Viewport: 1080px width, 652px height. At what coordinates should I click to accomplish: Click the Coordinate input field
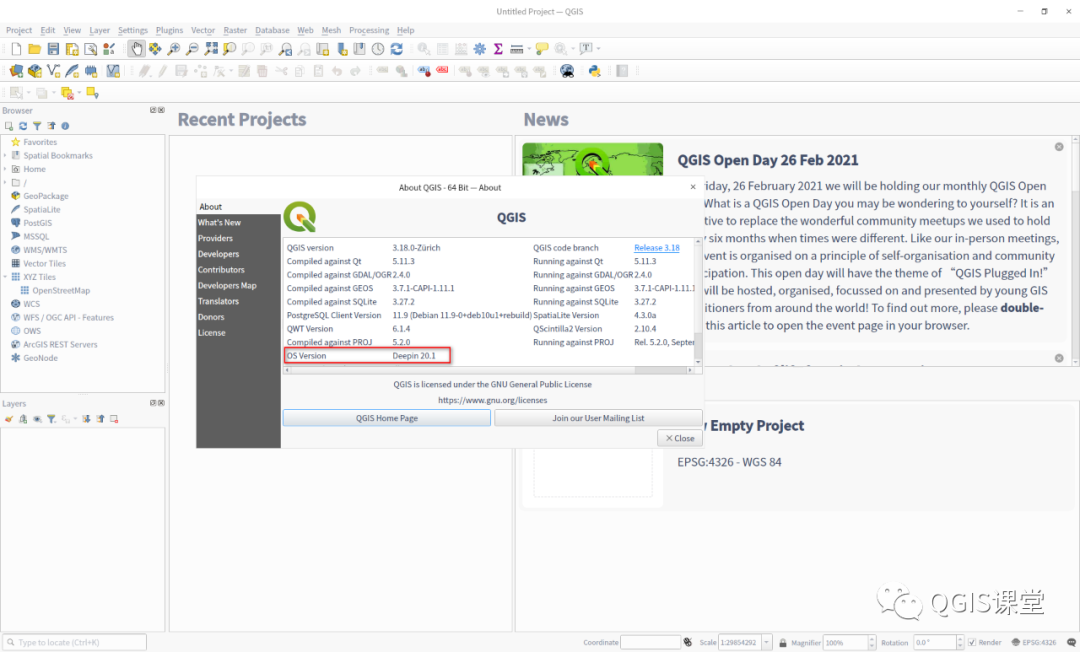click(650, 642)
